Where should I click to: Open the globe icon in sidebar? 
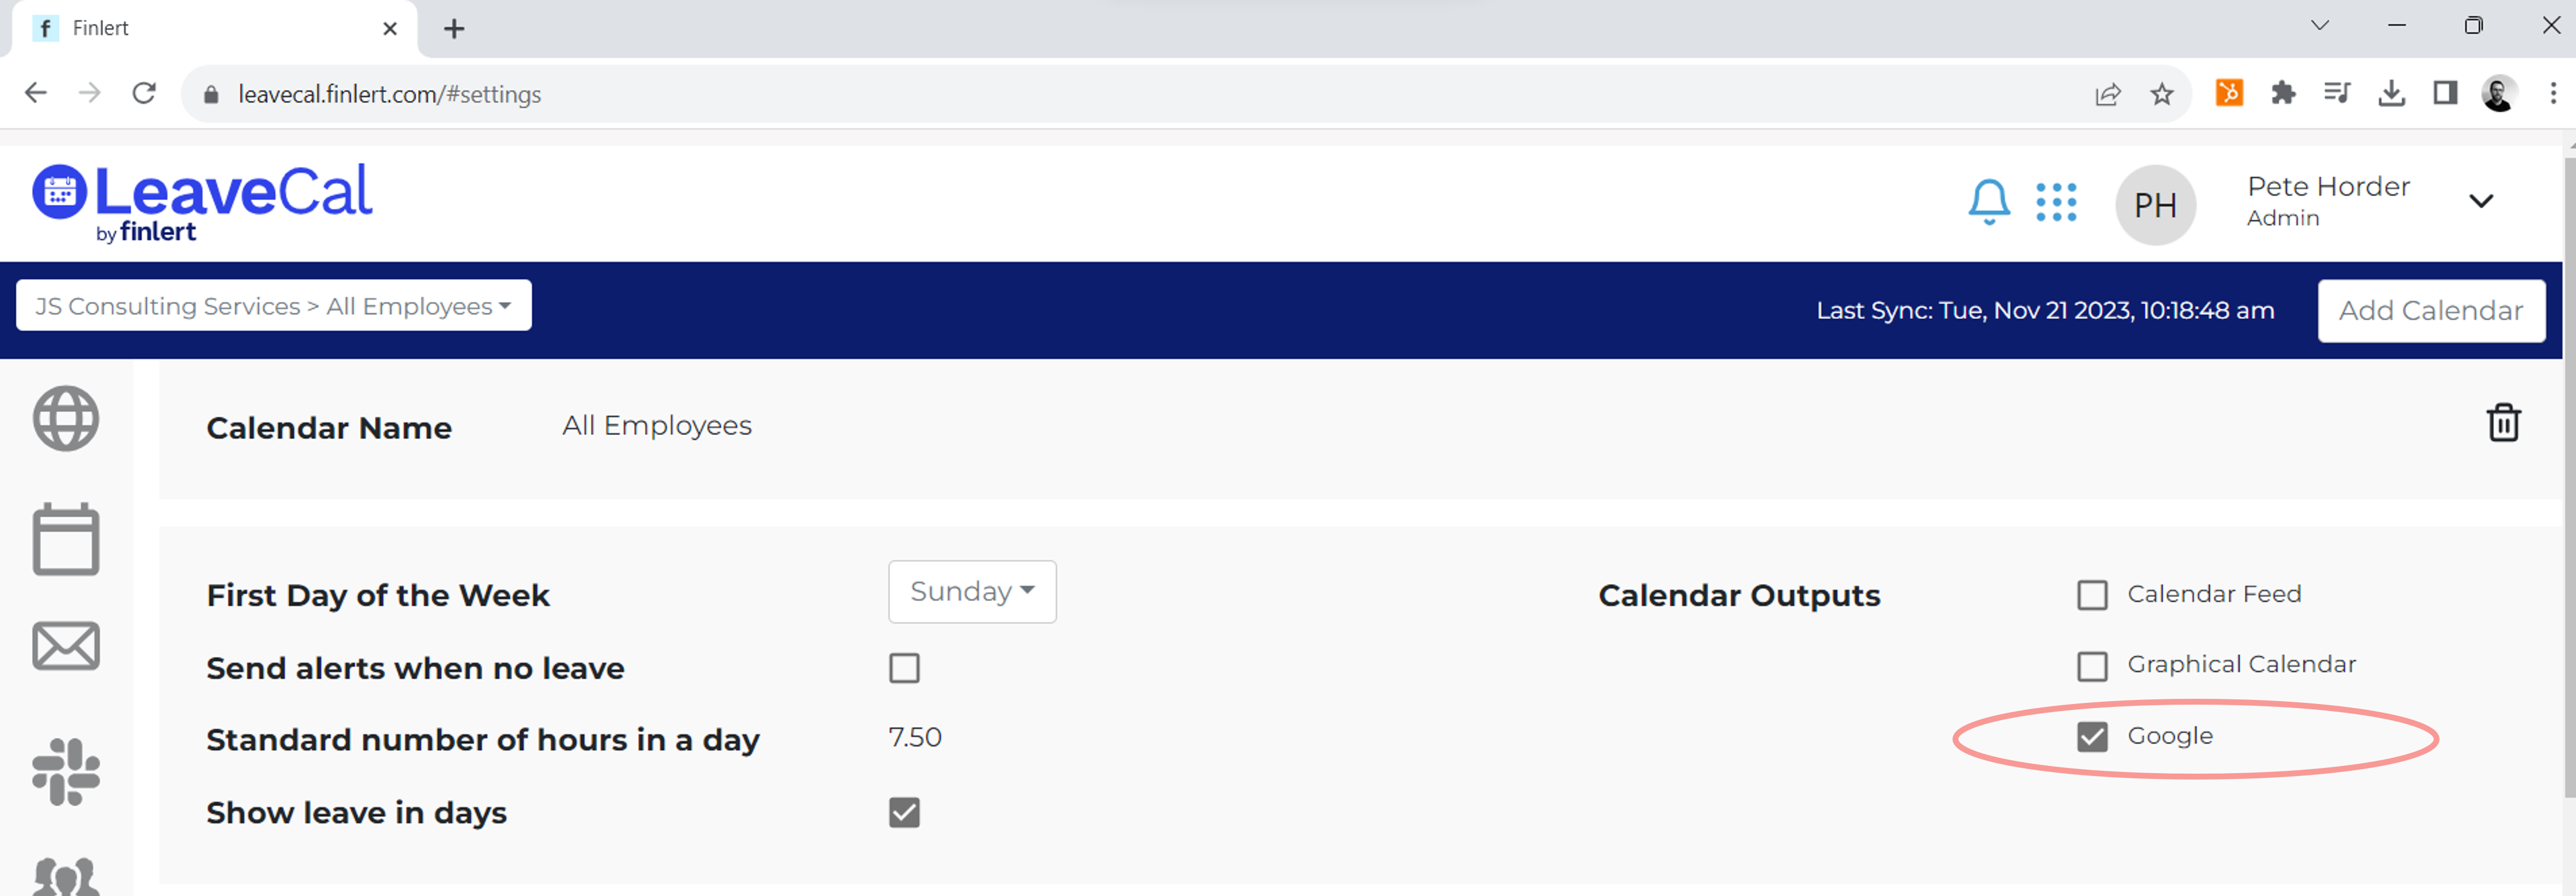pyautogui.click(x=66, y=419)
